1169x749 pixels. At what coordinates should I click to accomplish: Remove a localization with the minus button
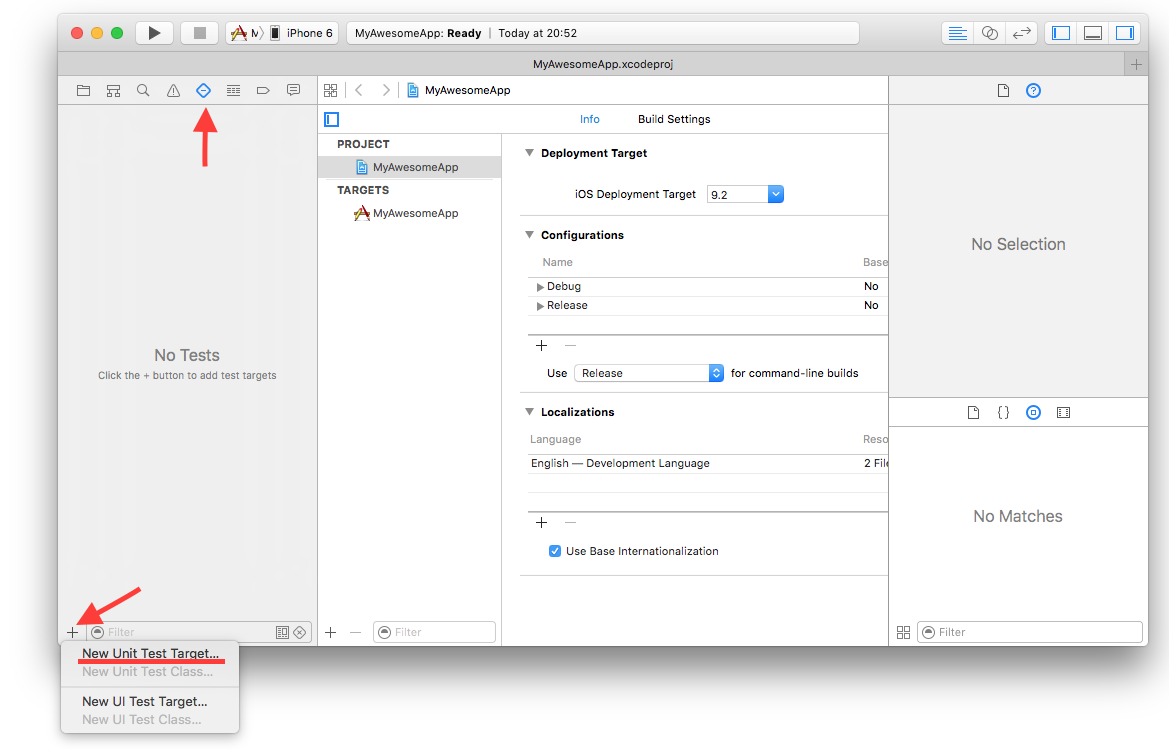click(x=570, y=523)
